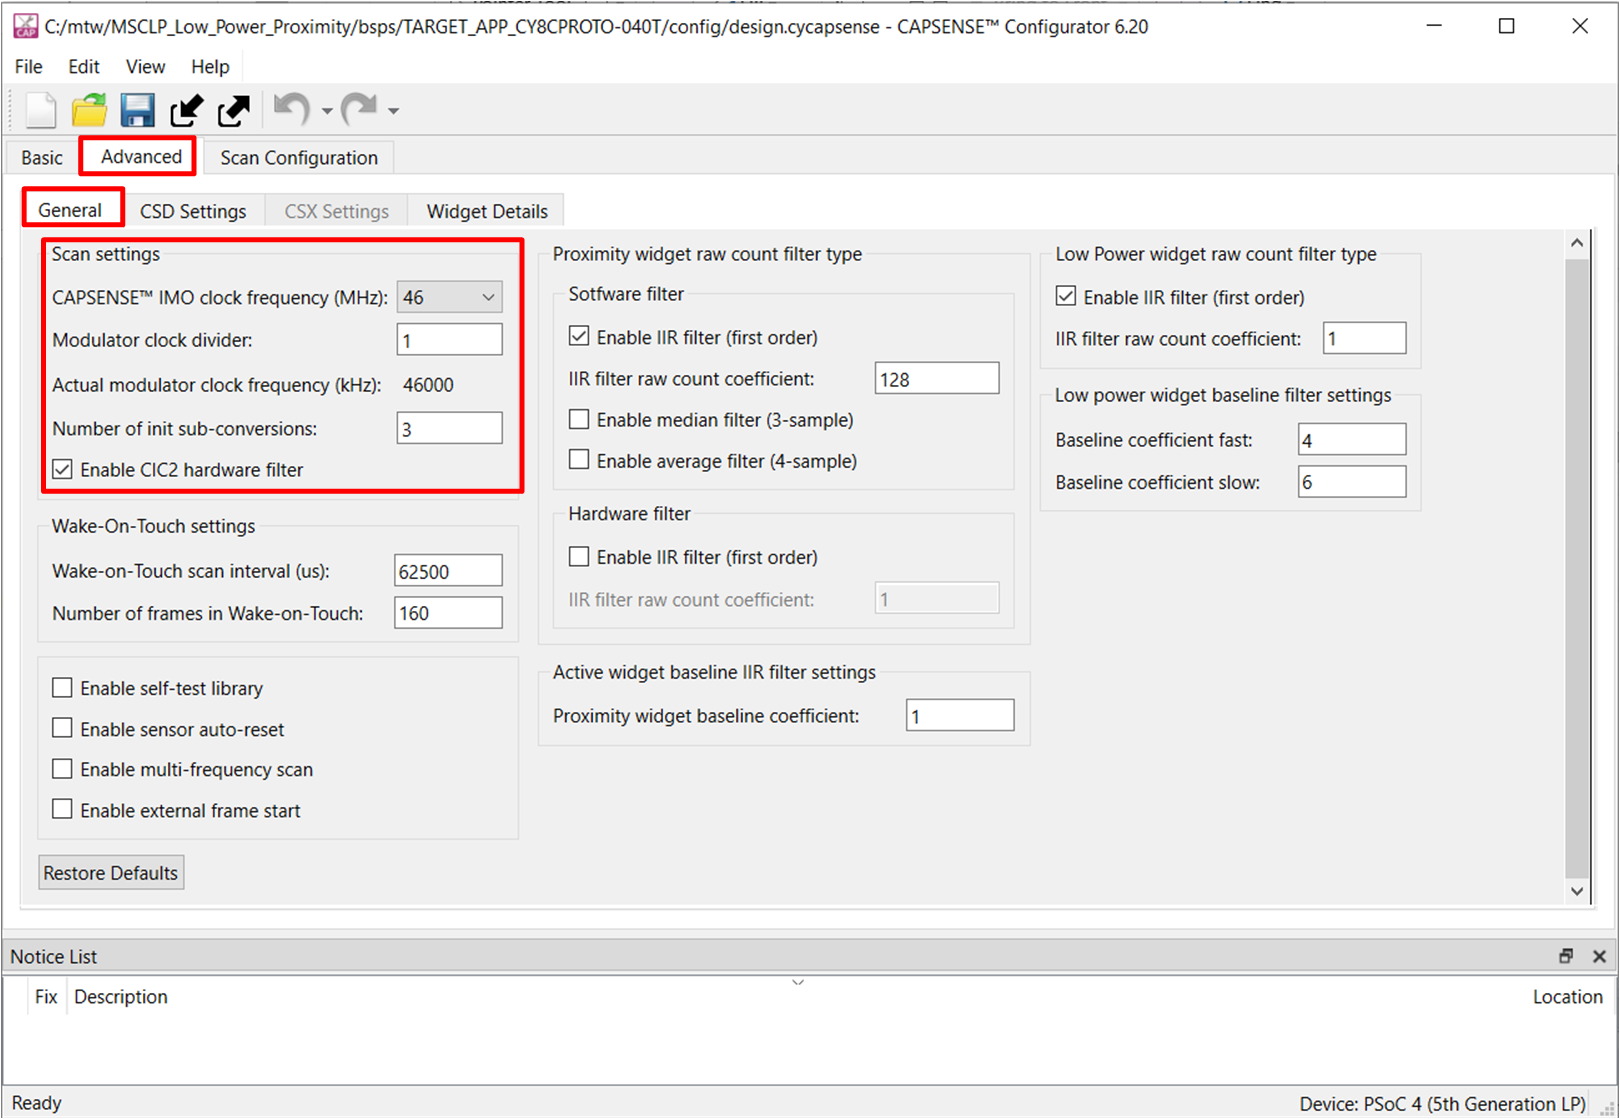
Task: Enable multi-frequency scan checkbox
Action: tap(62, 768)
